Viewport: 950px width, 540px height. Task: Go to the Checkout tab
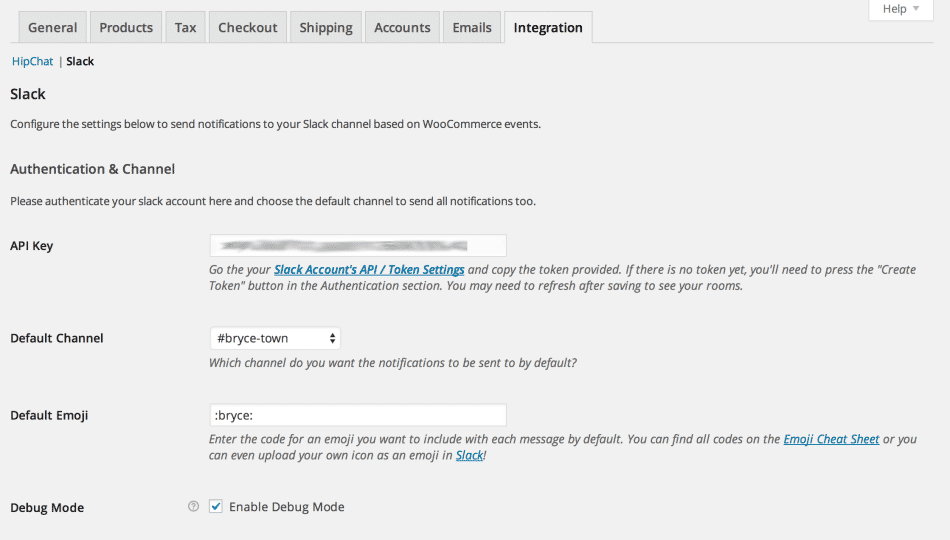248,27
